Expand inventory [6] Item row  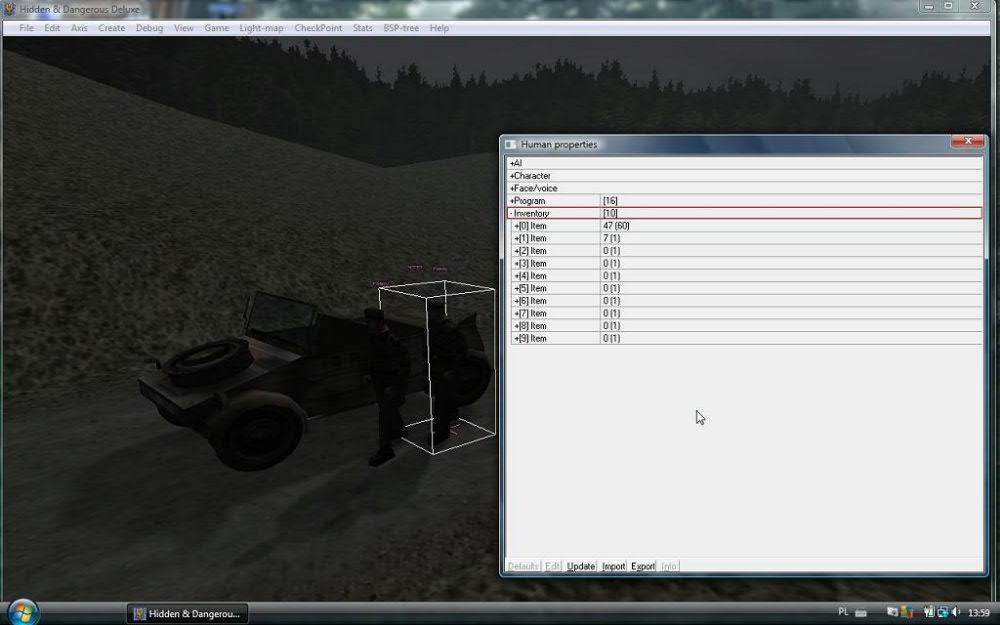click(x=517, y=301)
